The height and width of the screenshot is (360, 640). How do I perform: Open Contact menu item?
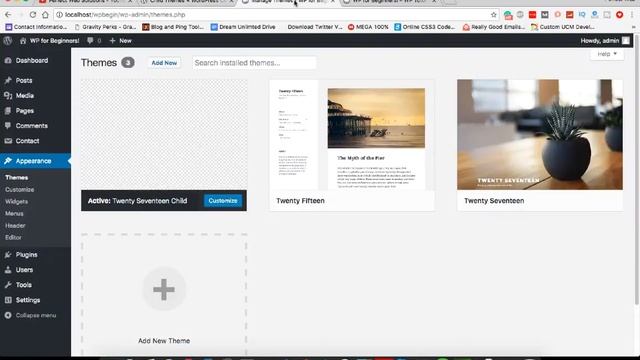point(27,141)
